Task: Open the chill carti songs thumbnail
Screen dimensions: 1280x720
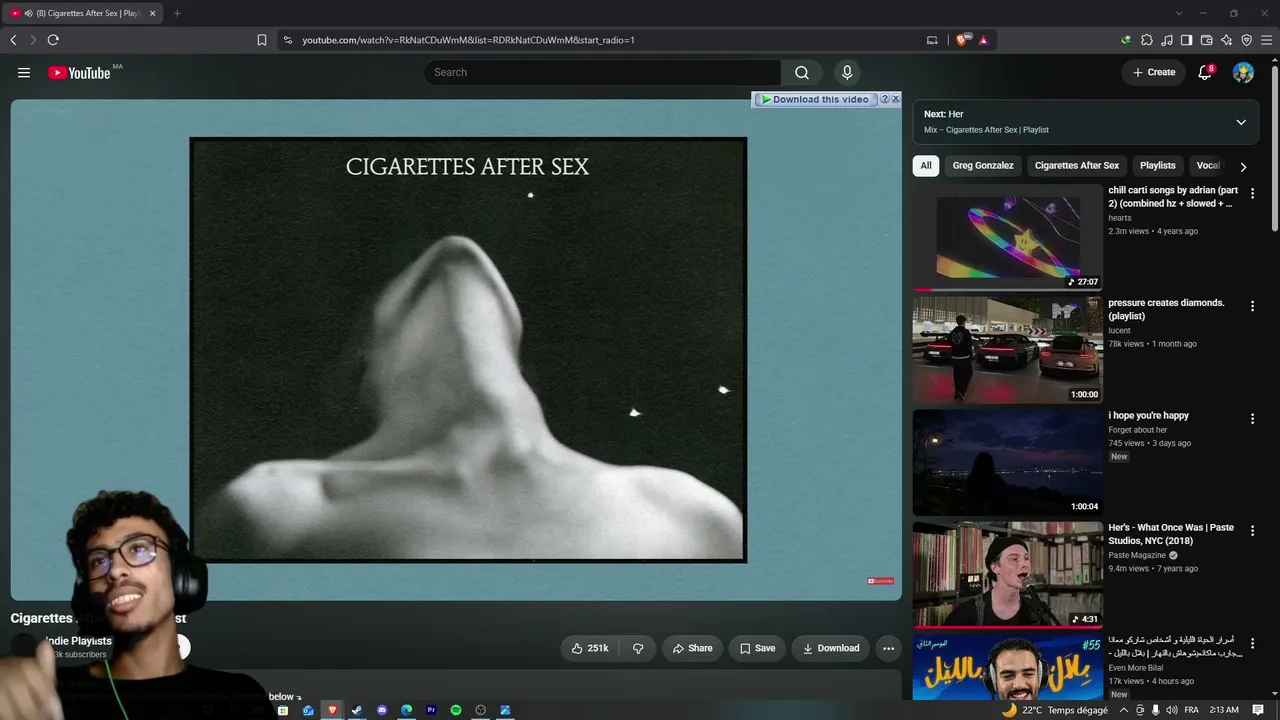Action: click(x=1008, y=237)
